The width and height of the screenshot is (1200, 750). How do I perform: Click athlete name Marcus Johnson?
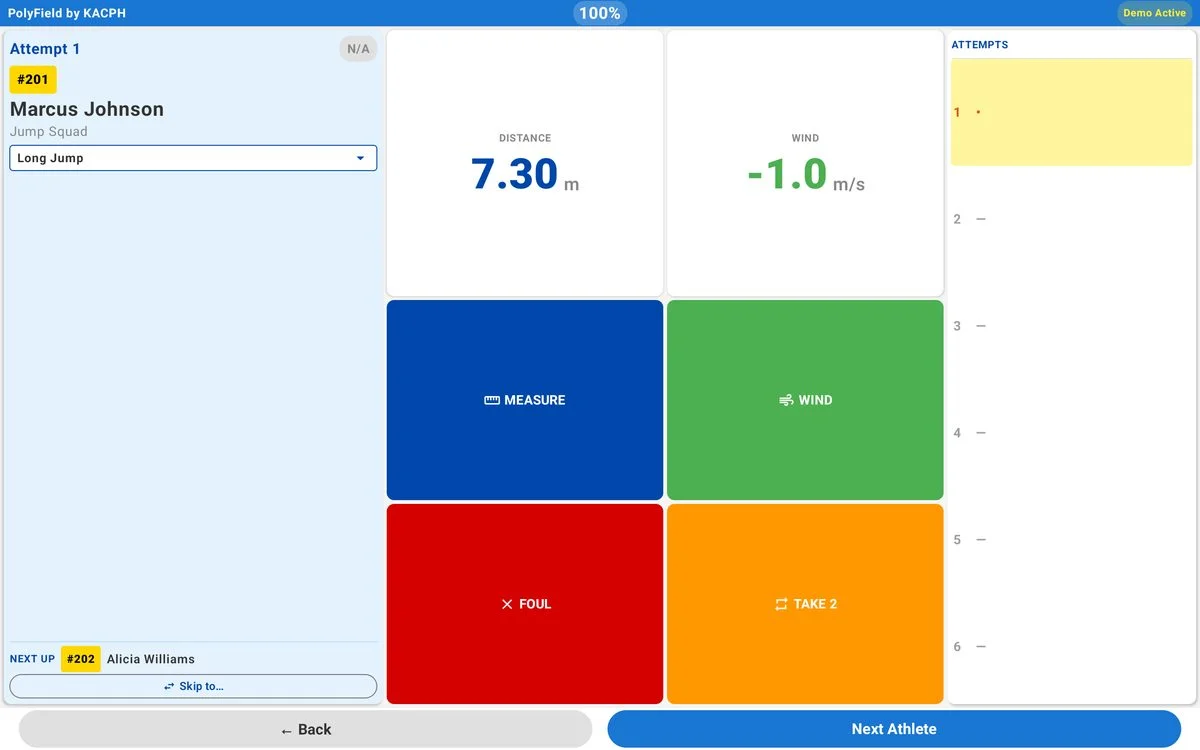[x=87, y=109]
